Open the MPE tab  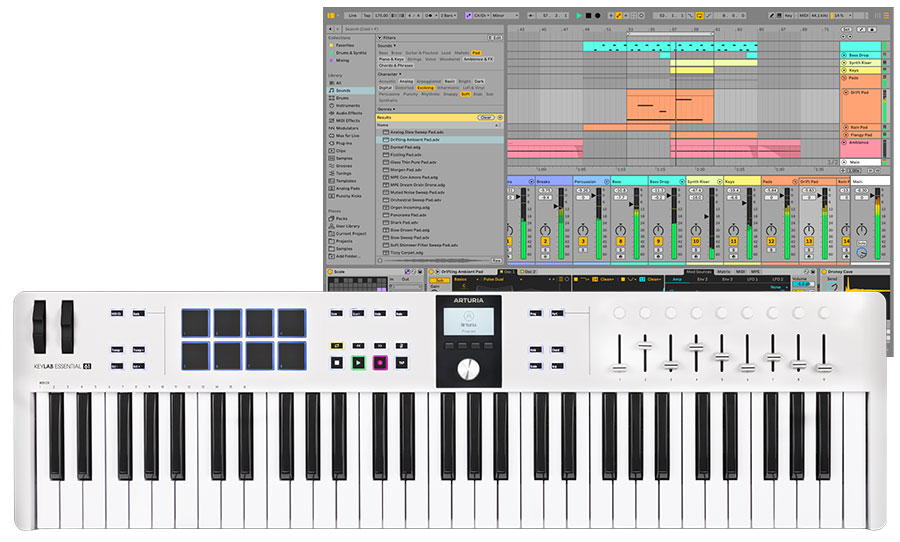pyautogui.click(x=756, y=272)
